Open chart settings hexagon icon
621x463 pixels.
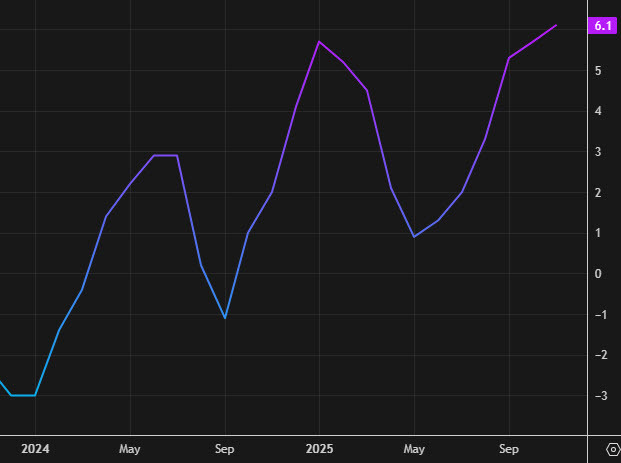click(611, 449)
